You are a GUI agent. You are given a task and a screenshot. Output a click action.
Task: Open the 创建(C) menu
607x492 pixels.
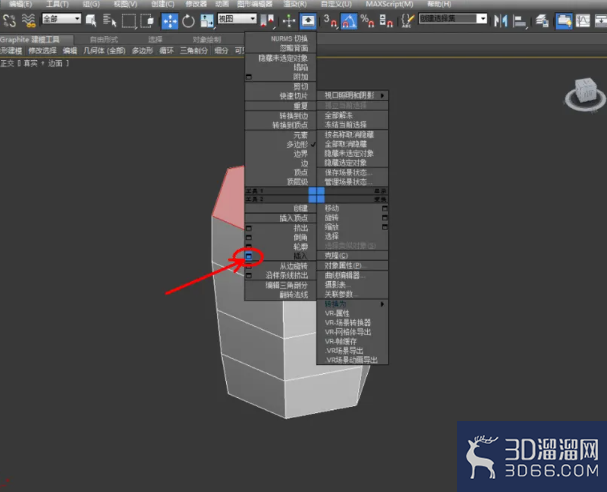(163, 4)
